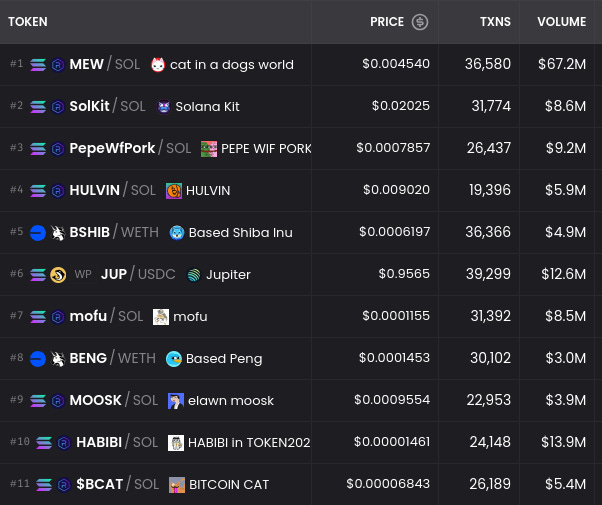Click the price $0.00006843
The image size is (602, 505).
click(x=388, y=484)
